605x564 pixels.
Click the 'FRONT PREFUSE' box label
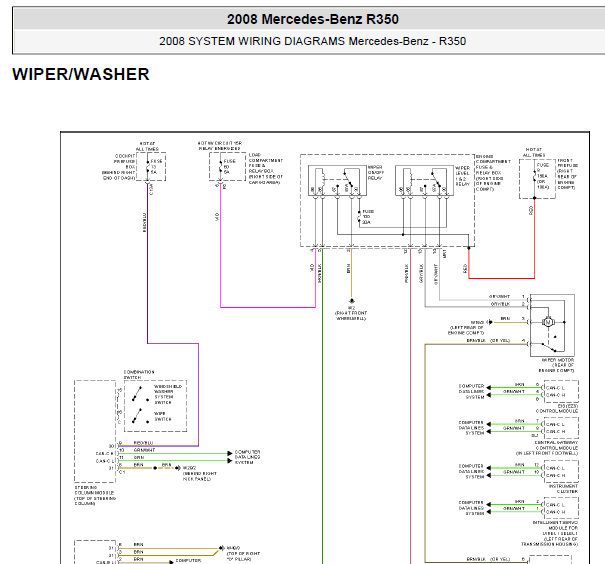coord(567,174)
